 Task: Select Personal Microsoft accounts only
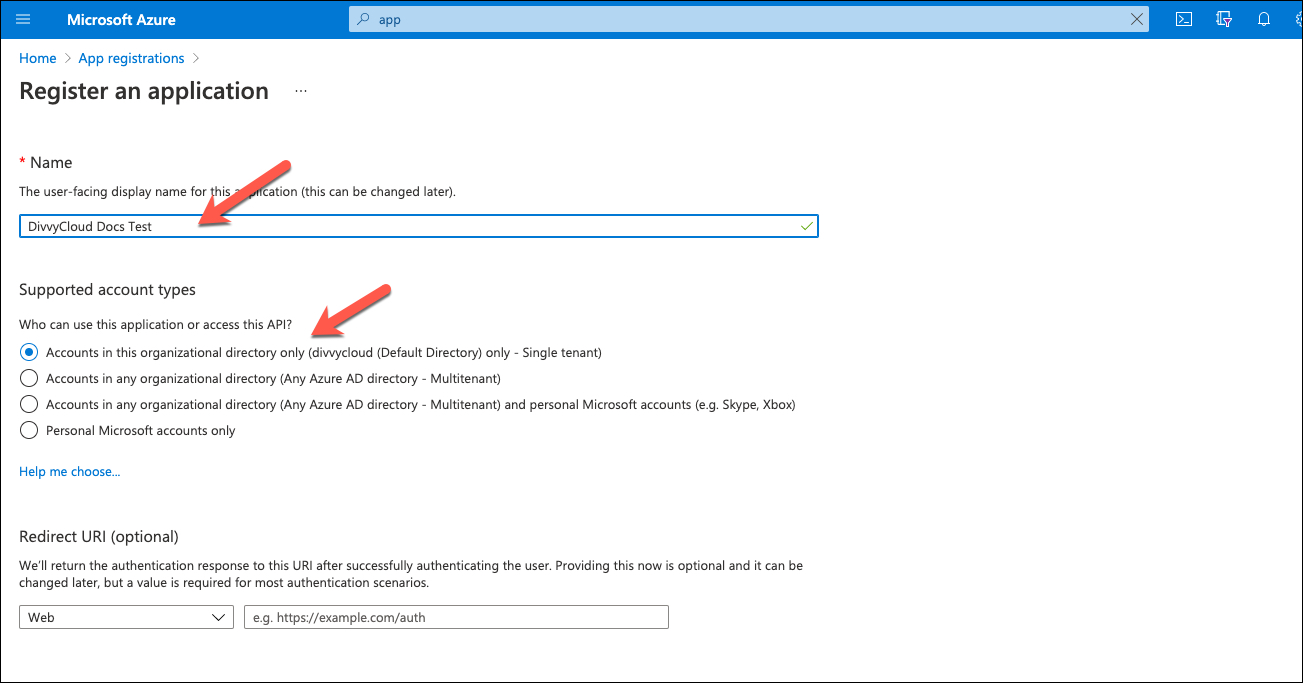coord(29,430)
